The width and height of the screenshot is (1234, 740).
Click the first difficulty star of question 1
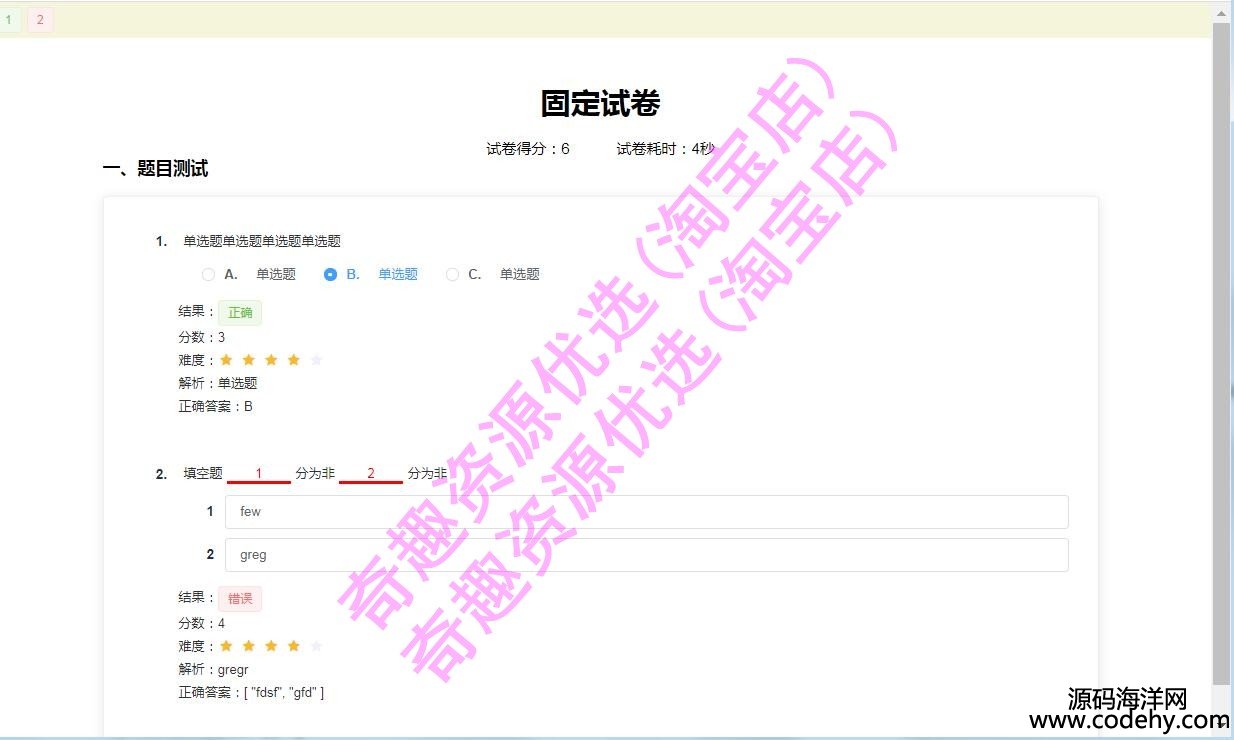click(x=226, y=360)
